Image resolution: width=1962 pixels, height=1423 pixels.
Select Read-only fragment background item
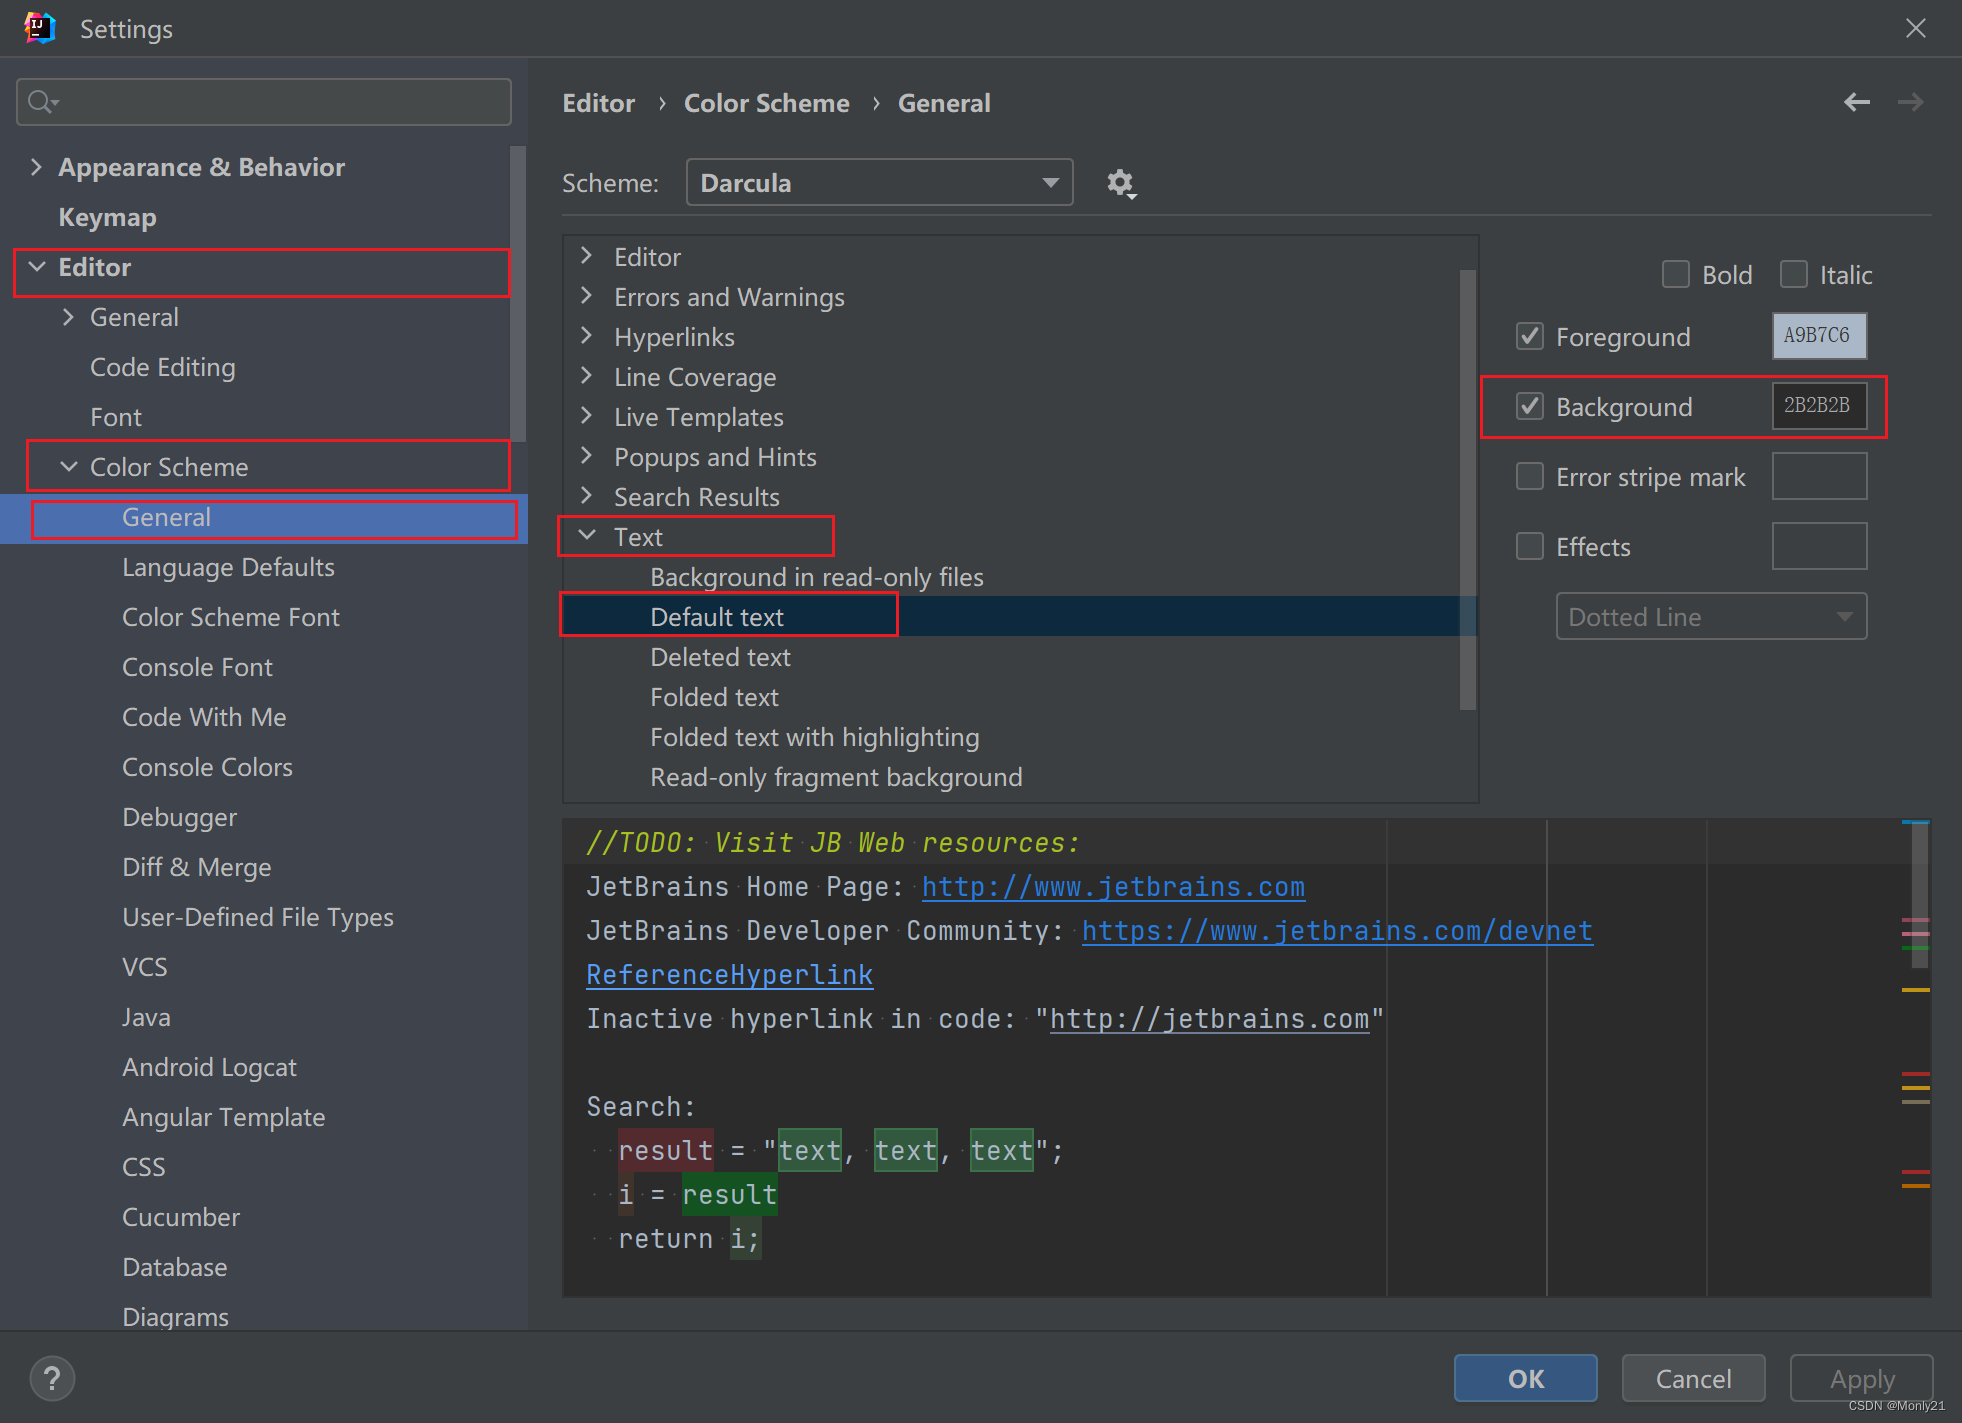point(836,777)
